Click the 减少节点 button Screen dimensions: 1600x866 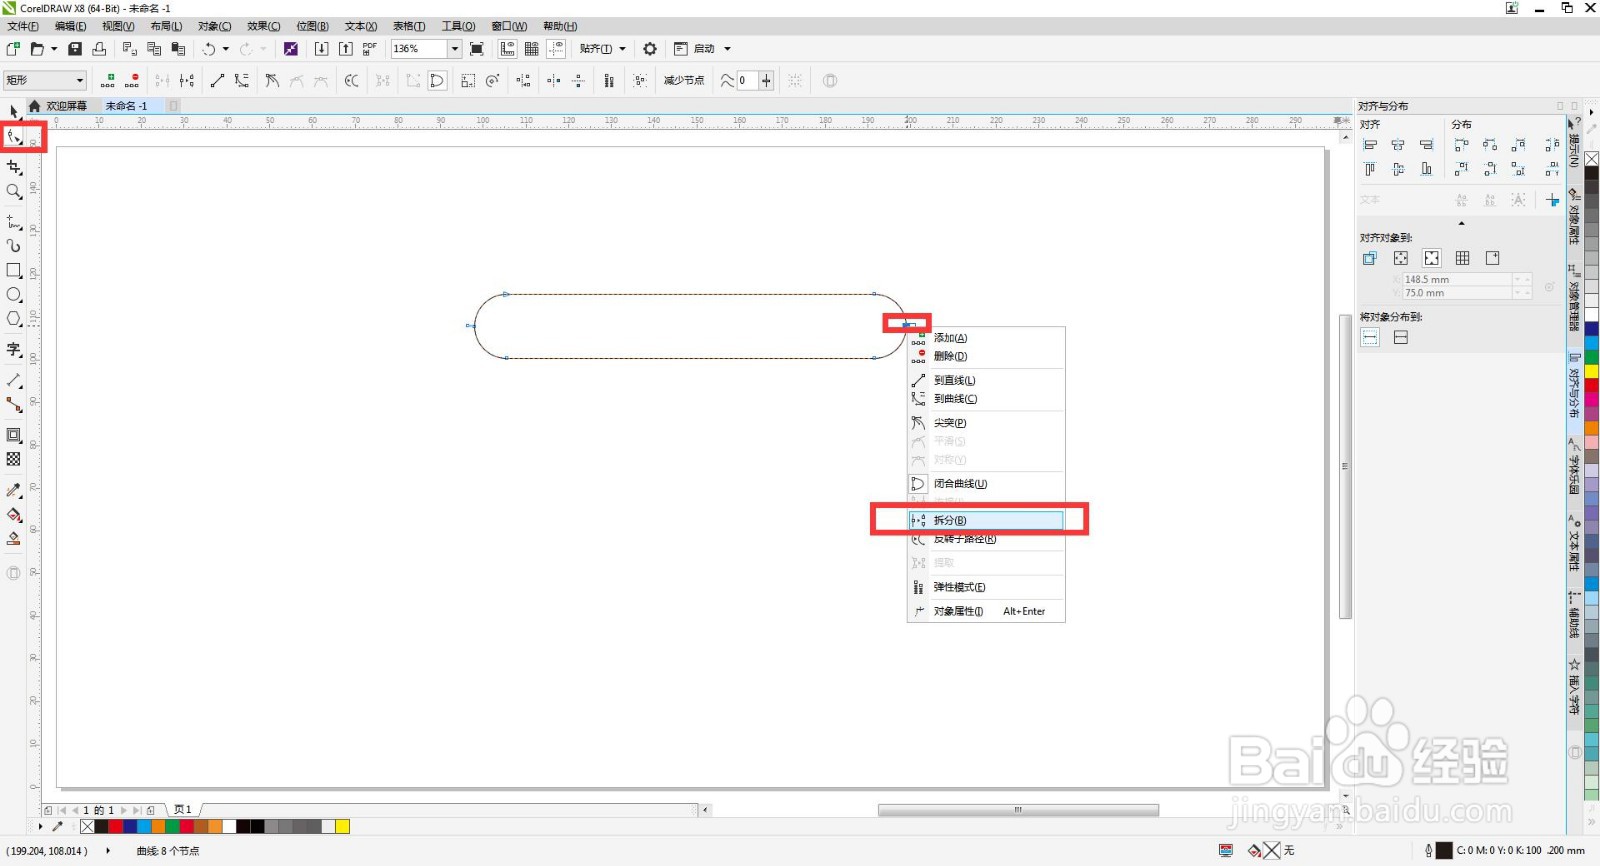point(684,81)
